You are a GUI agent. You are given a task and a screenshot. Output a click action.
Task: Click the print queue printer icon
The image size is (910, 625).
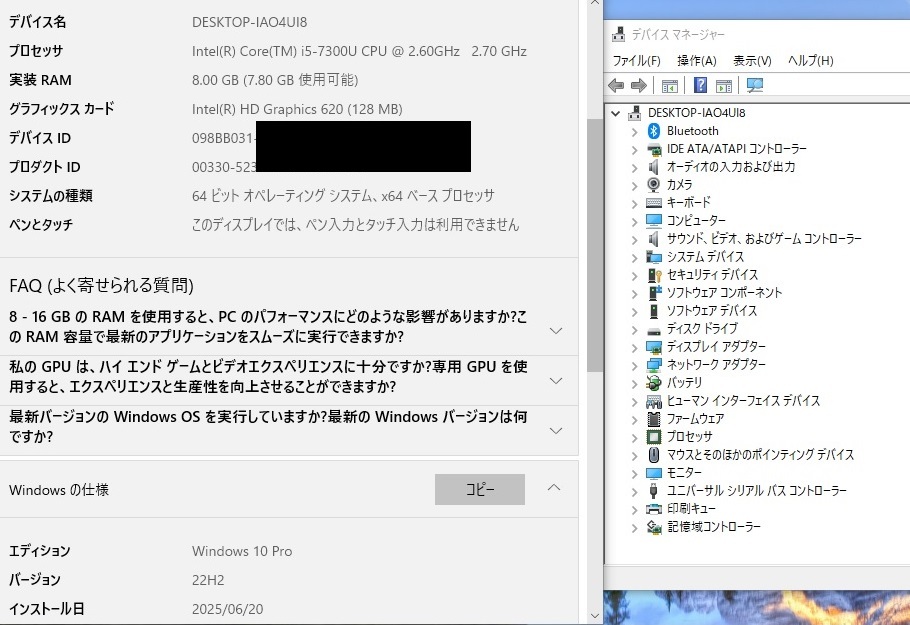pyautogui.click(x=653, y=509)
